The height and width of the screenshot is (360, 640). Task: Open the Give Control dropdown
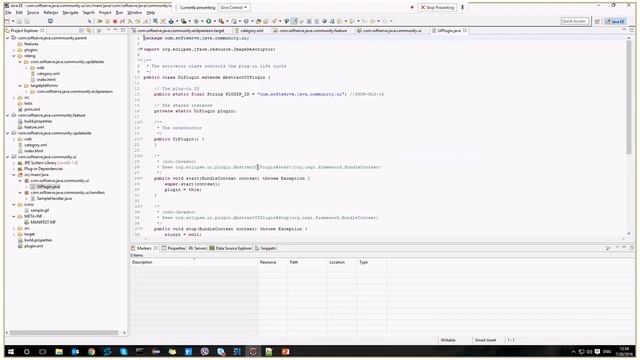click(x=234, y=7)
